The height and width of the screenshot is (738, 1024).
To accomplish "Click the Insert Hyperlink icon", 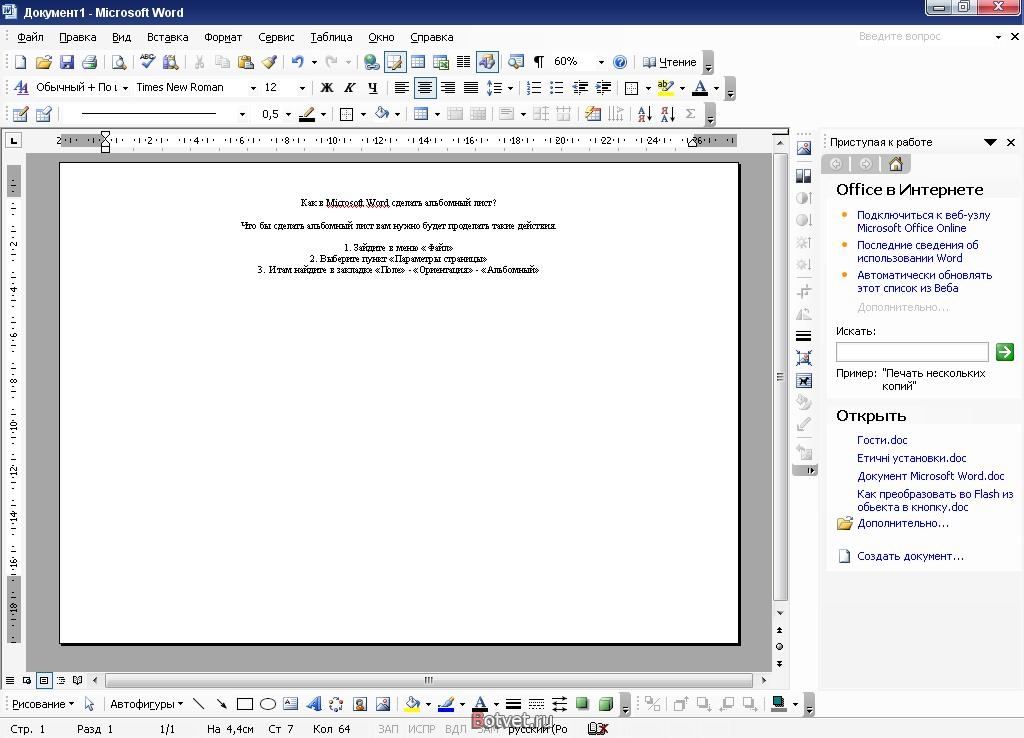I will [x=371, y=62].
